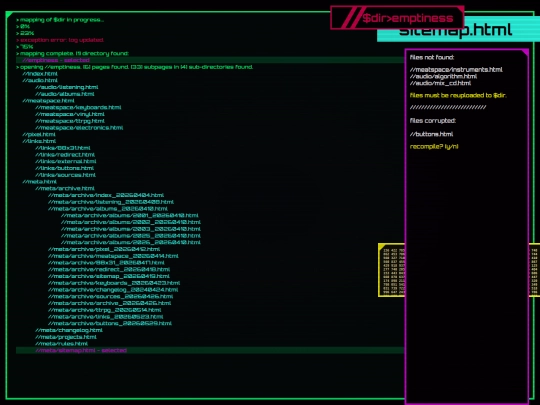Open archived archive_ page link

[x=110, y=303]
